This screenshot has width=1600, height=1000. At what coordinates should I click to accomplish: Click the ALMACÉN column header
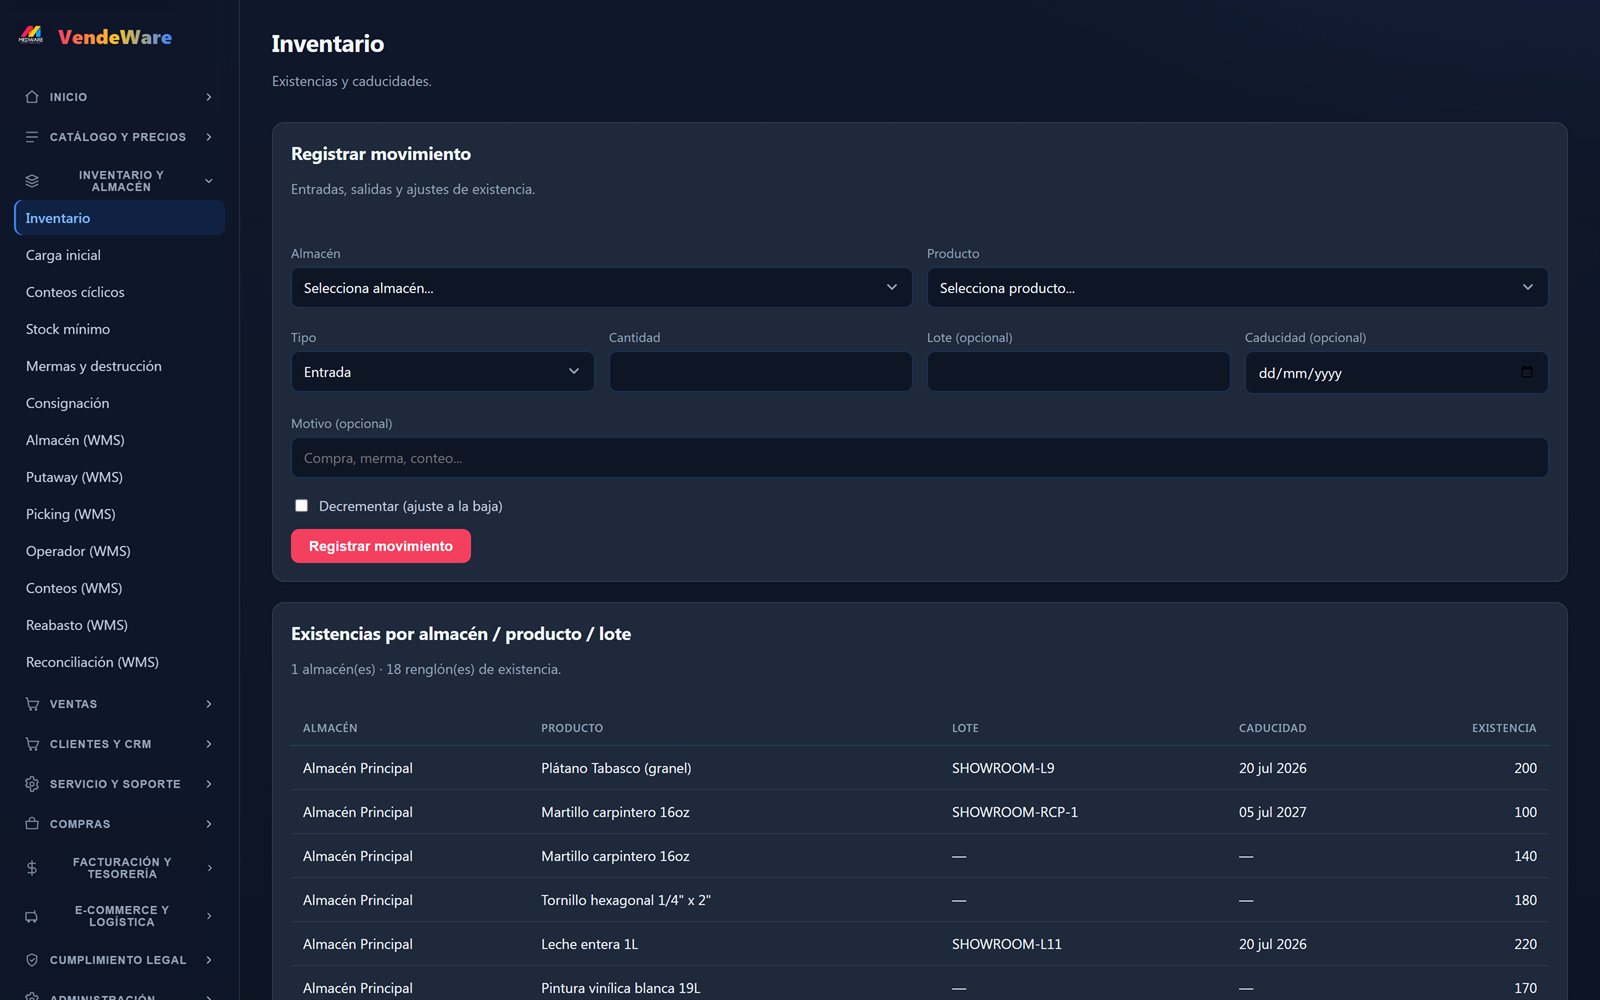pos(330,728)
